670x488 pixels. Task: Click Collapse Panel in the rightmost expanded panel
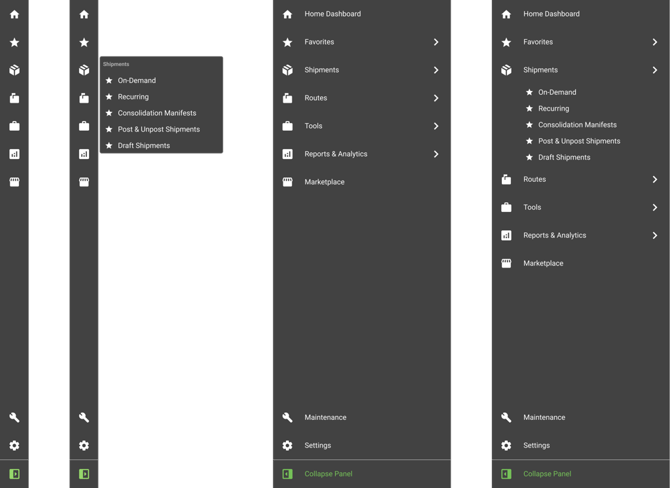(x=547, y=473)
